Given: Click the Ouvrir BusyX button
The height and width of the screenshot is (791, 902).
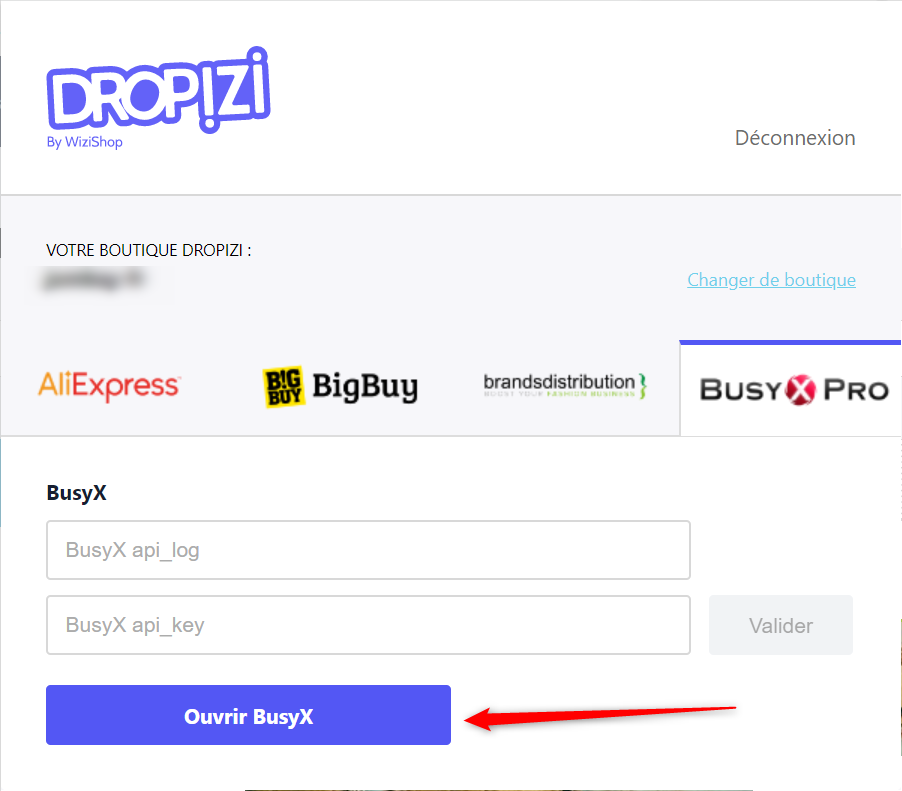Looking at the screenshot, I should [x=249, y=715].
